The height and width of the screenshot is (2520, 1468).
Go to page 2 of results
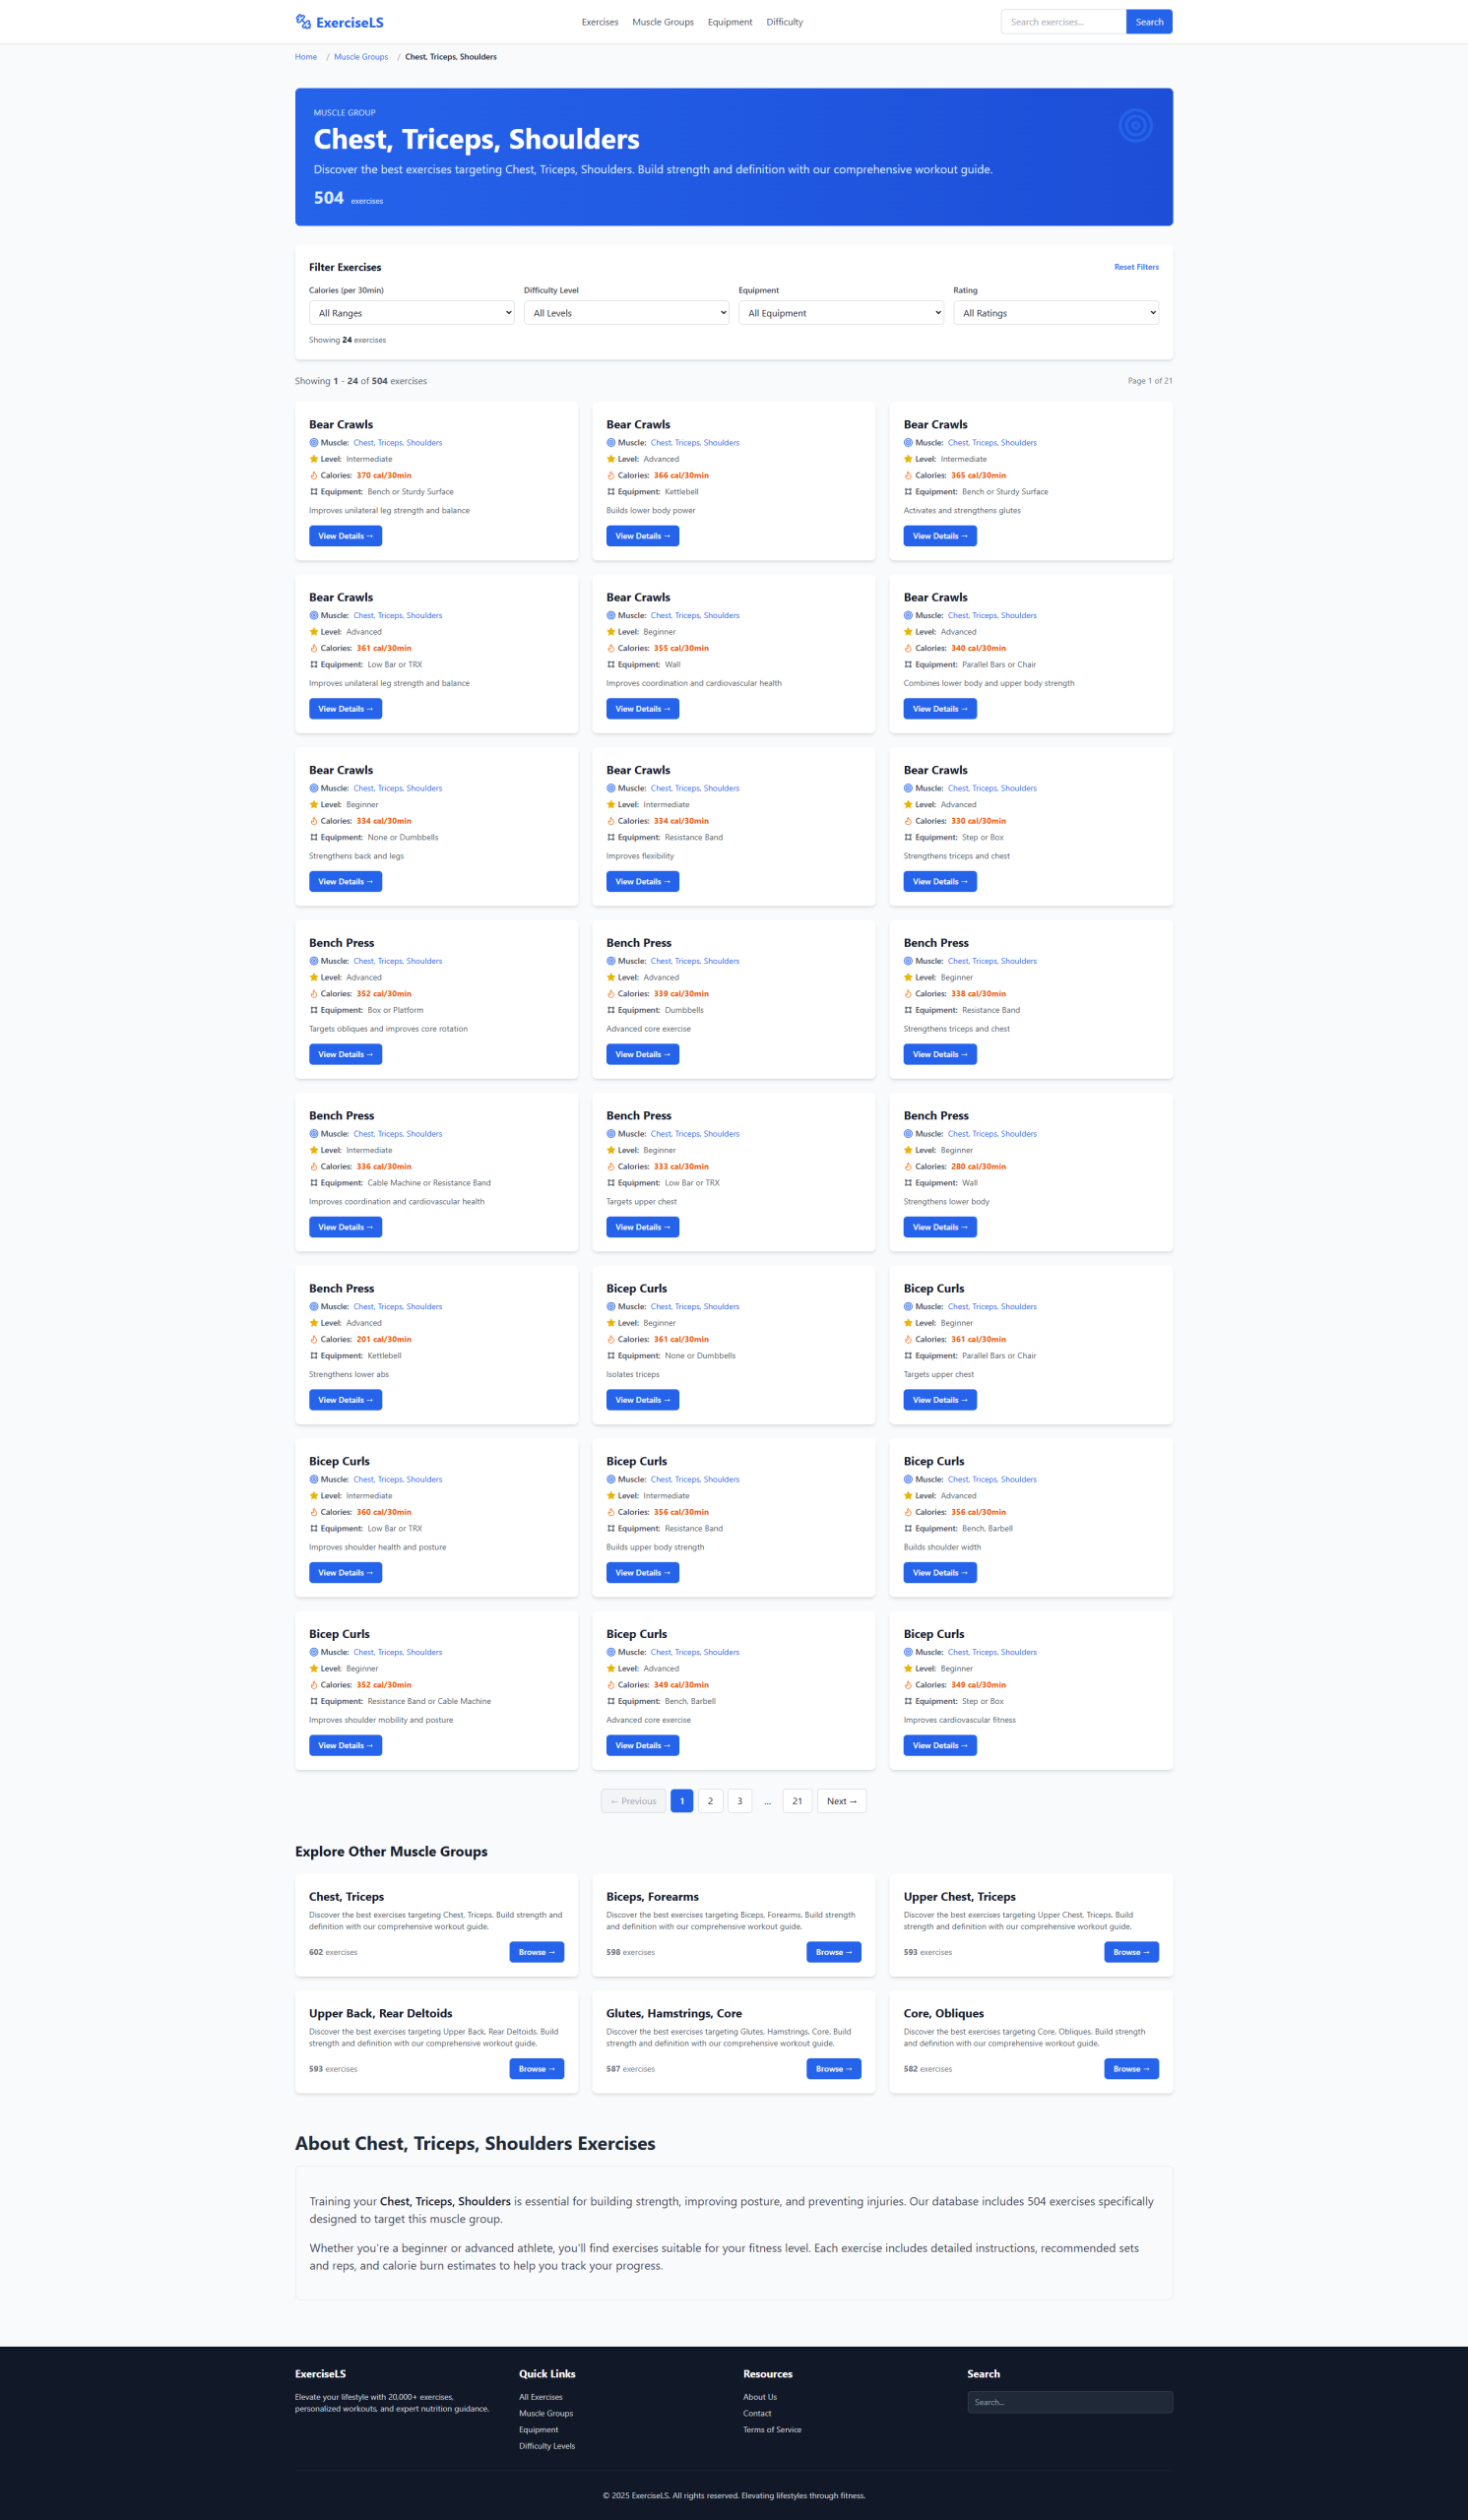pos(710,1801)
